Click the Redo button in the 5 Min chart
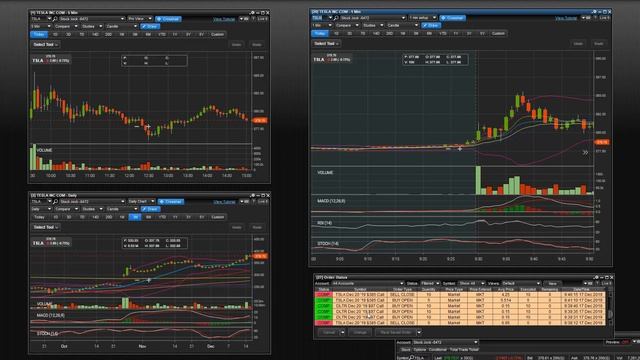Screen dimensions: 640x360 click(x=256, y=44)
